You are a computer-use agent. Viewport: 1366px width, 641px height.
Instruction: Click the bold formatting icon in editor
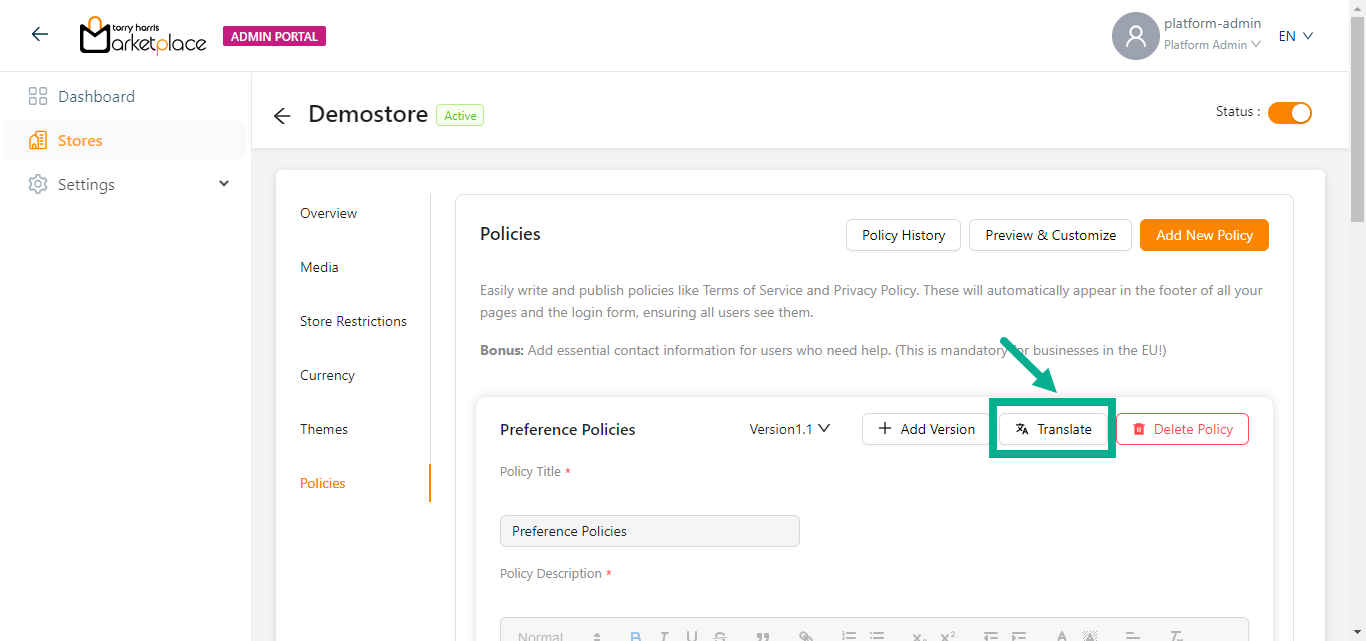[635, 636]
